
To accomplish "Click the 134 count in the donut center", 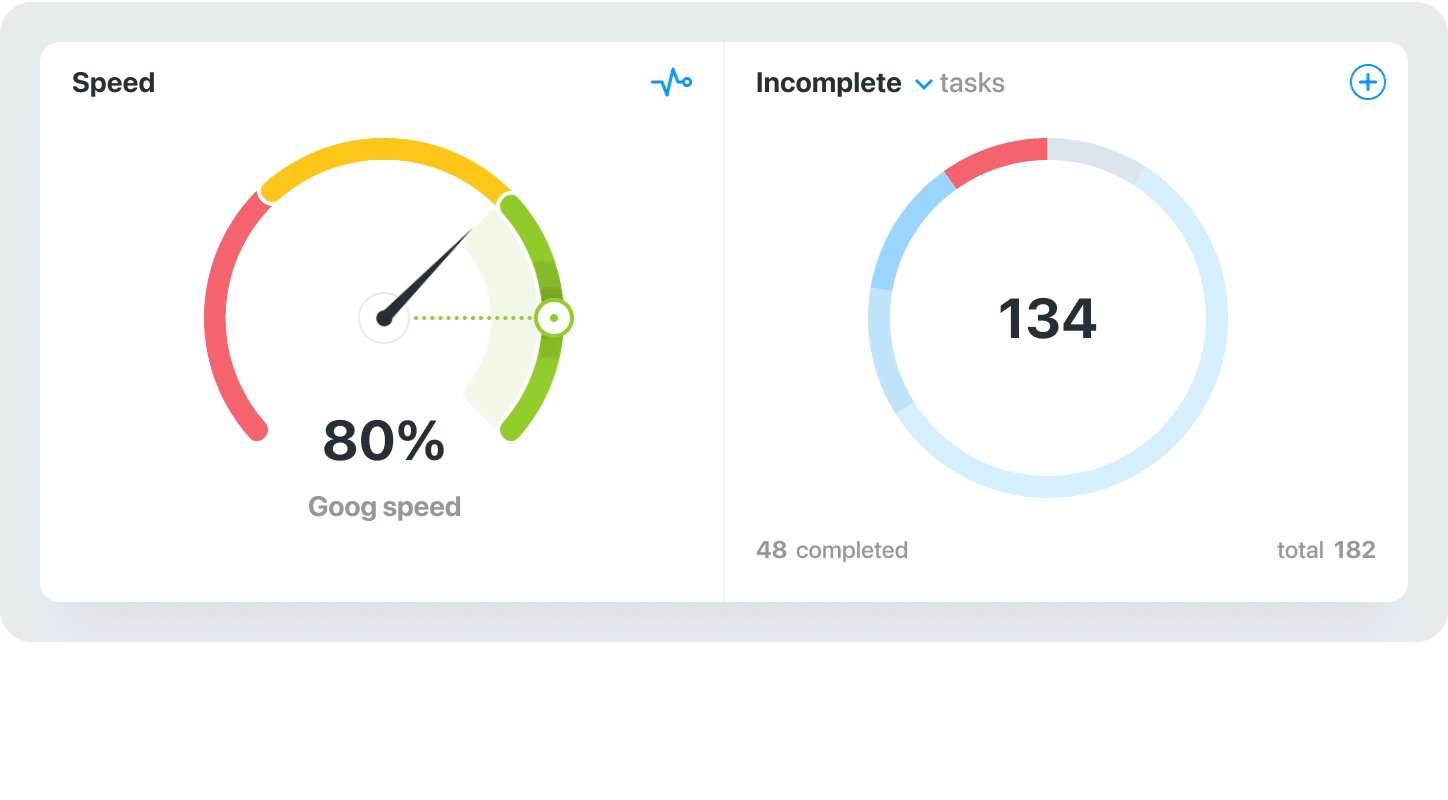I will tap(1048, 318).
